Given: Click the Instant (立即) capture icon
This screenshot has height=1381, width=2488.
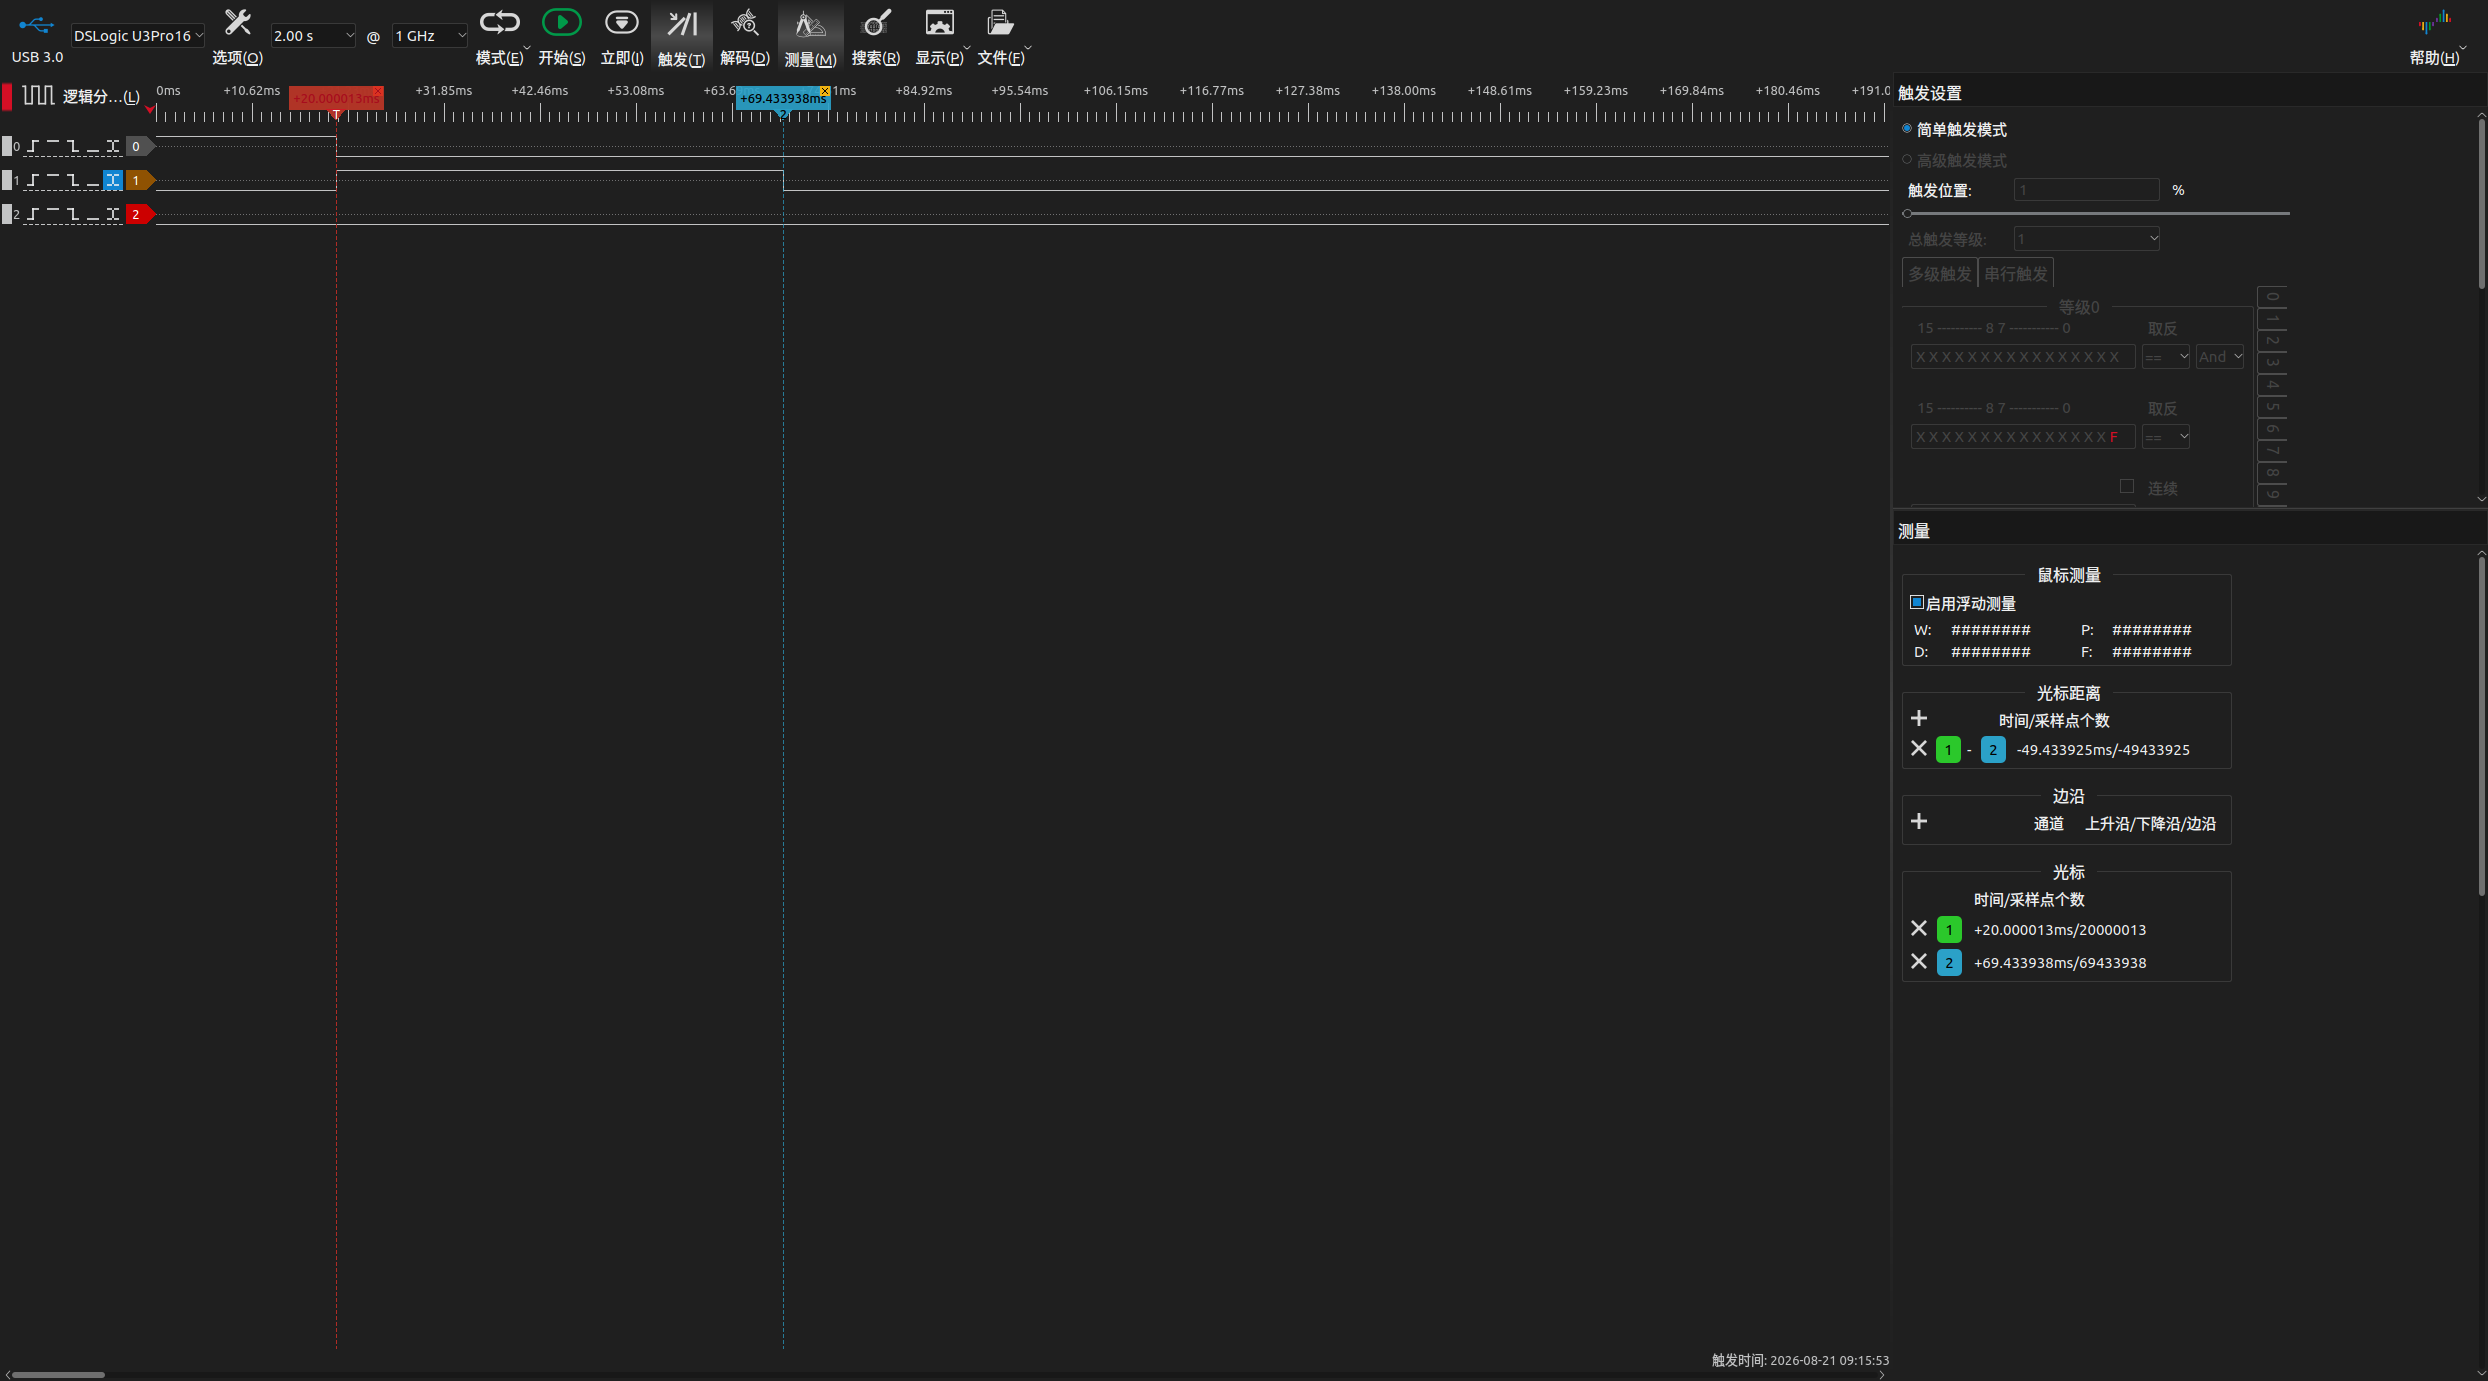Looking at the screenshot, I should point(621,23).
